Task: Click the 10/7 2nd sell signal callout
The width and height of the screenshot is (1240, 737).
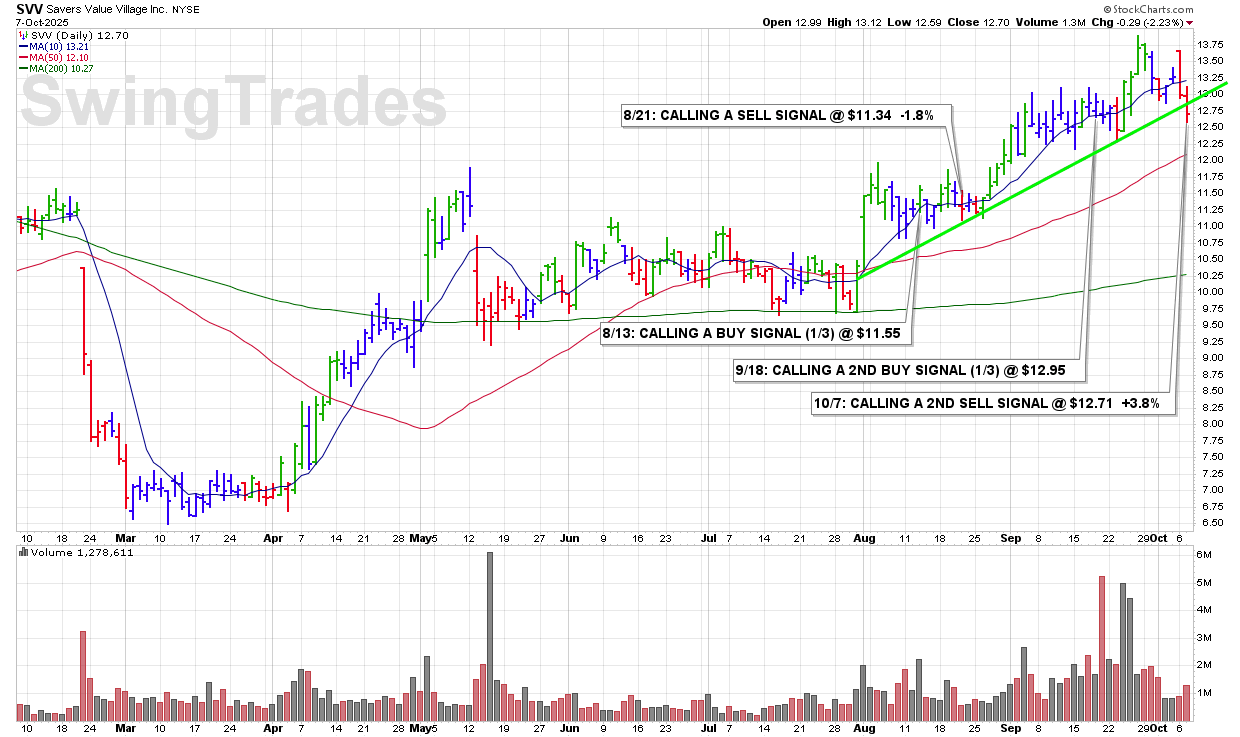Action: tap(990, 404)
